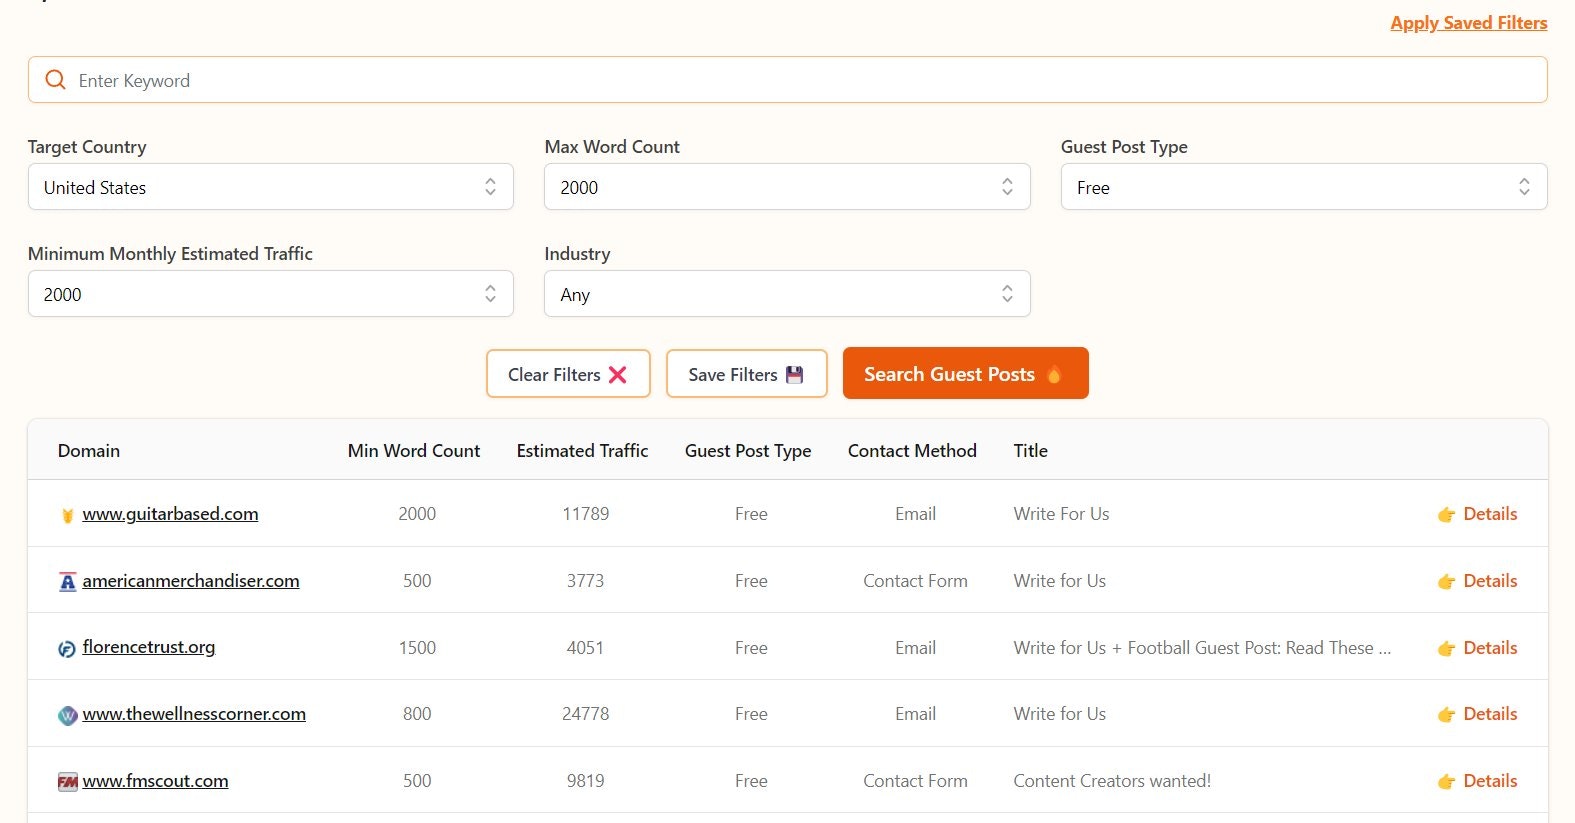
Task: Open the www.guitarbased.com link
Action: point(170,514)
